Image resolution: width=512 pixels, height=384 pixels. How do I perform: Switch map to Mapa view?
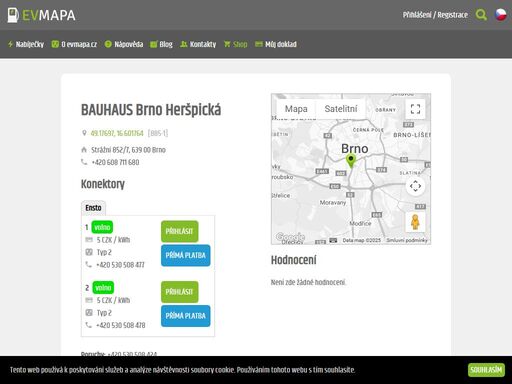point(296,109)
